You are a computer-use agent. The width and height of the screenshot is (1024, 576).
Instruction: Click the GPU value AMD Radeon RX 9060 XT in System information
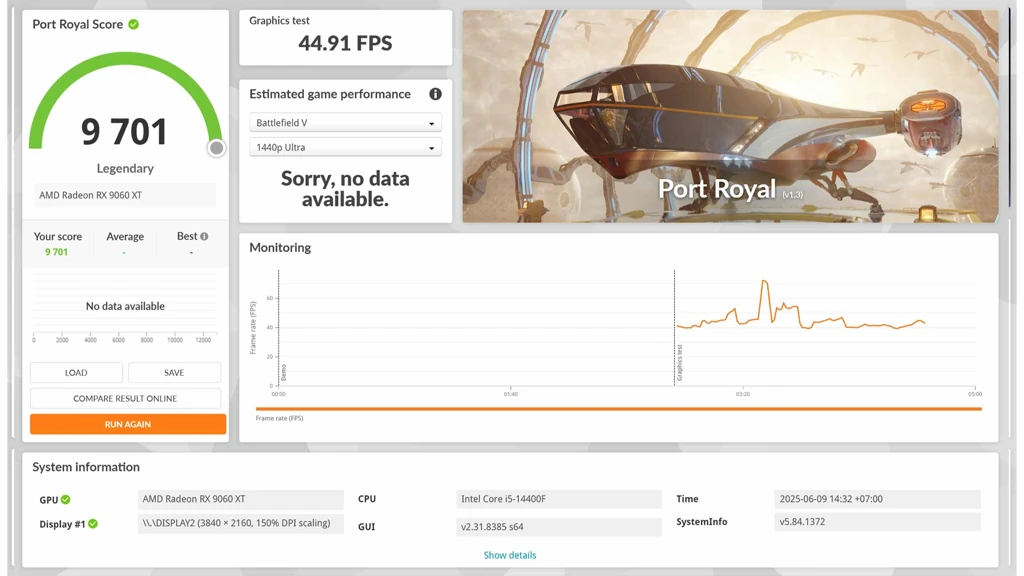[x=240, y=499]
